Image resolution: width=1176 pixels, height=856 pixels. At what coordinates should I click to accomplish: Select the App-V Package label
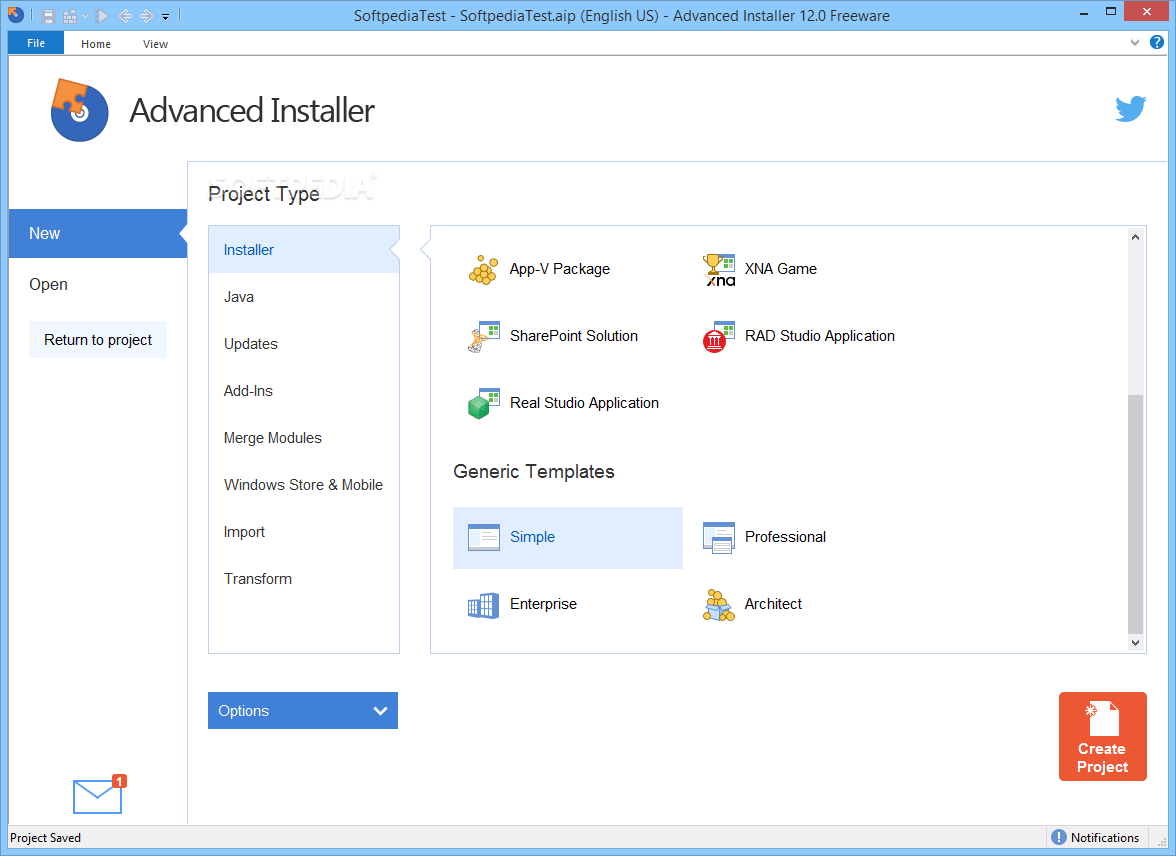[560, 269]
